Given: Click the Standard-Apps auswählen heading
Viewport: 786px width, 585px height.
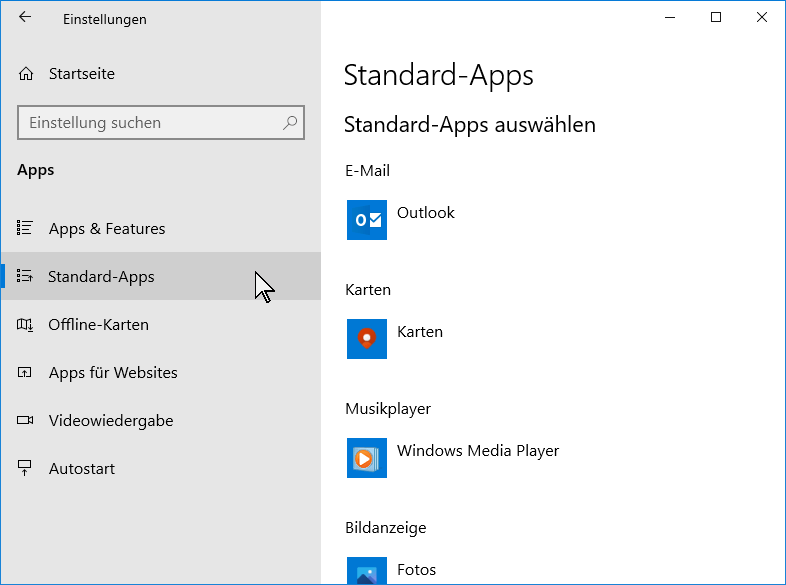Looking at the screenshot, I should [x=470, y=124].
